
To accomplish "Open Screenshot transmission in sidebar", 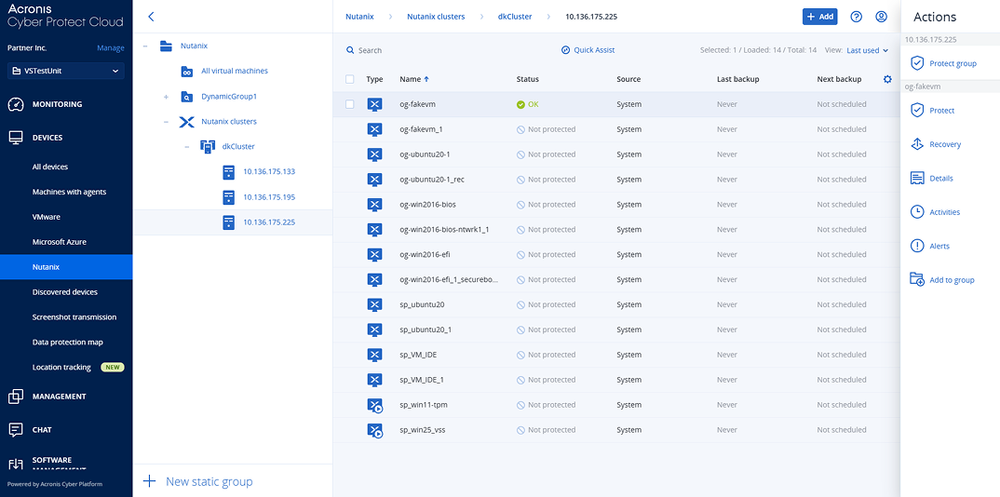I will (x=74, y=317).
